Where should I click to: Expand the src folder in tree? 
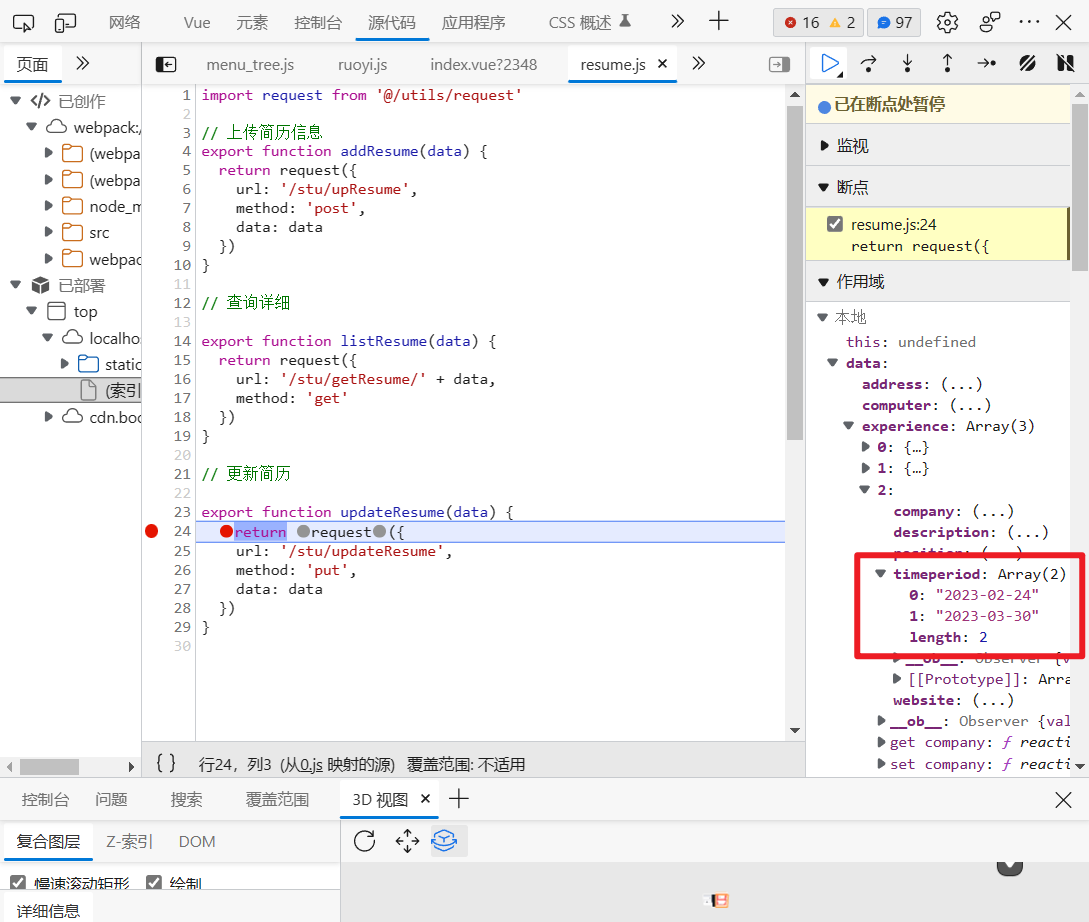pyautogui.click(x=49, y=232)
